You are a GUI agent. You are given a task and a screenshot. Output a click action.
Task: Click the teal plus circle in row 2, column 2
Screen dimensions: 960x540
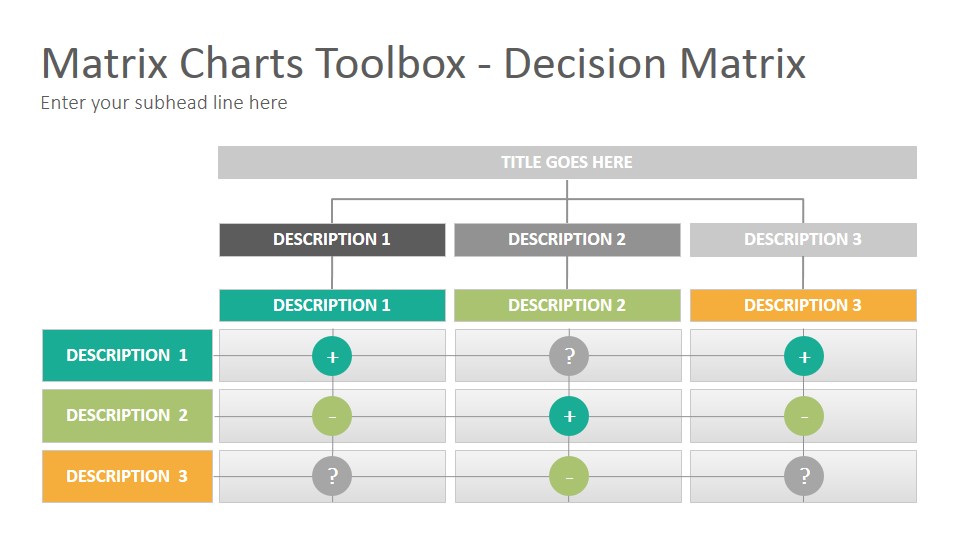pos(569,416)
